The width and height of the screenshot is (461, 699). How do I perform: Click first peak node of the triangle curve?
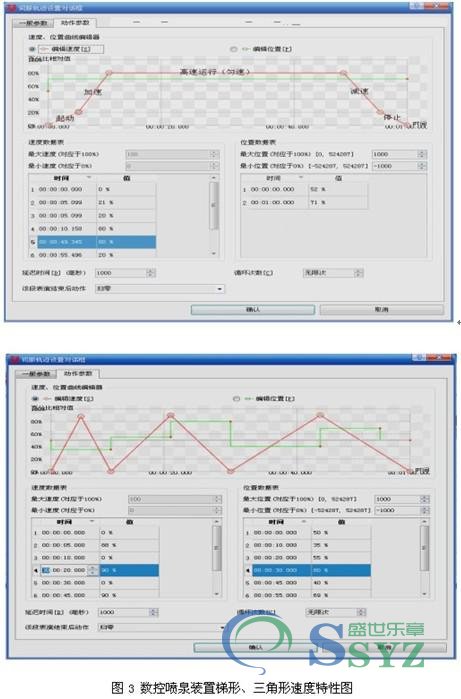[81, 416]
